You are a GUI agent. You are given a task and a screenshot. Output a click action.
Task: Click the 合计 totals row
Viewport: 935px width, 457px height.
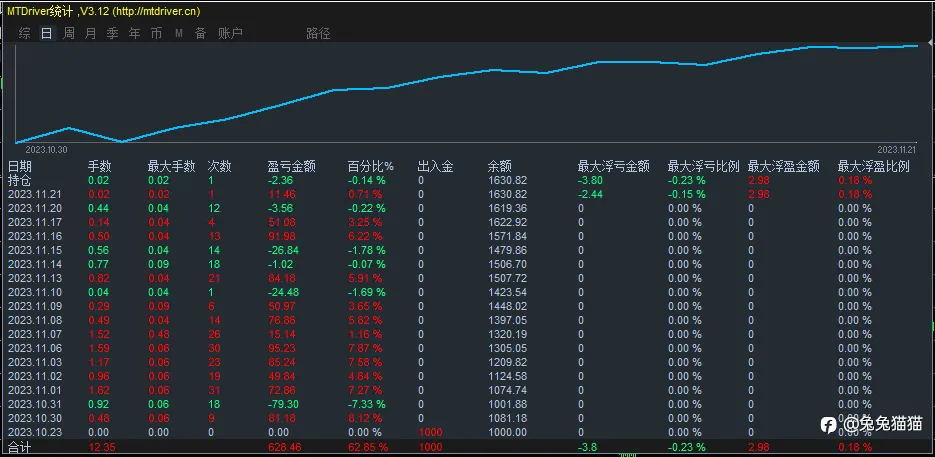pos(459,447)
